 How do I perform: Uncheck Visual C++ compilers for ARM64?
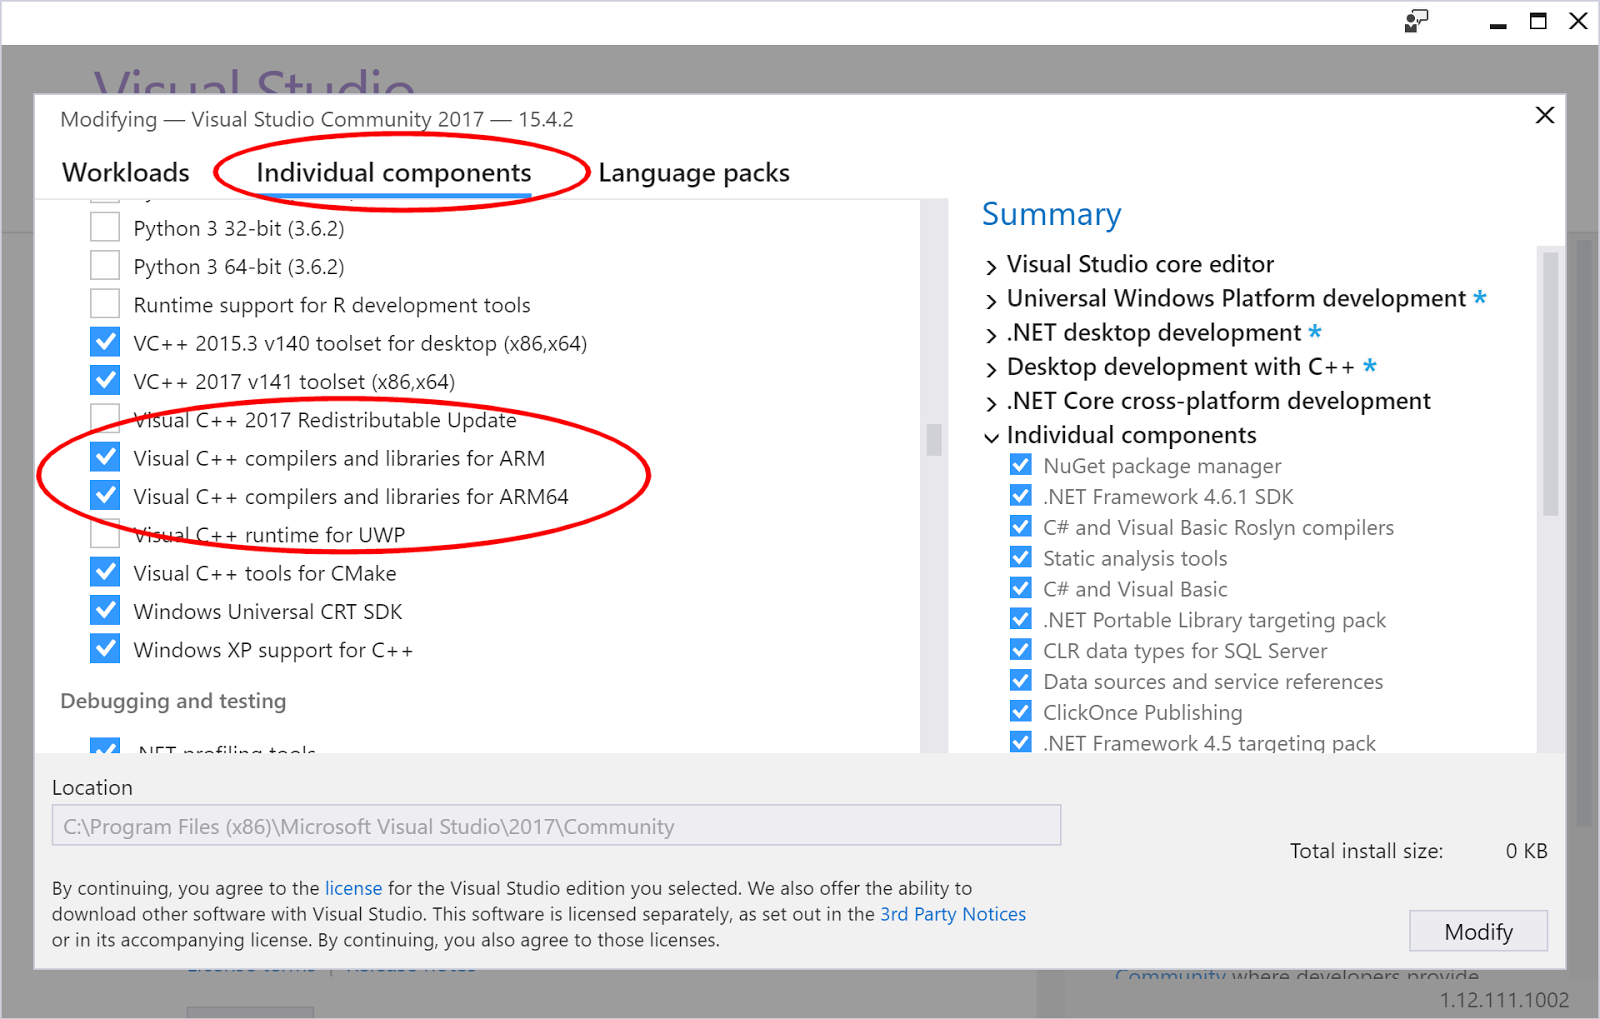[x=105, y=496]
